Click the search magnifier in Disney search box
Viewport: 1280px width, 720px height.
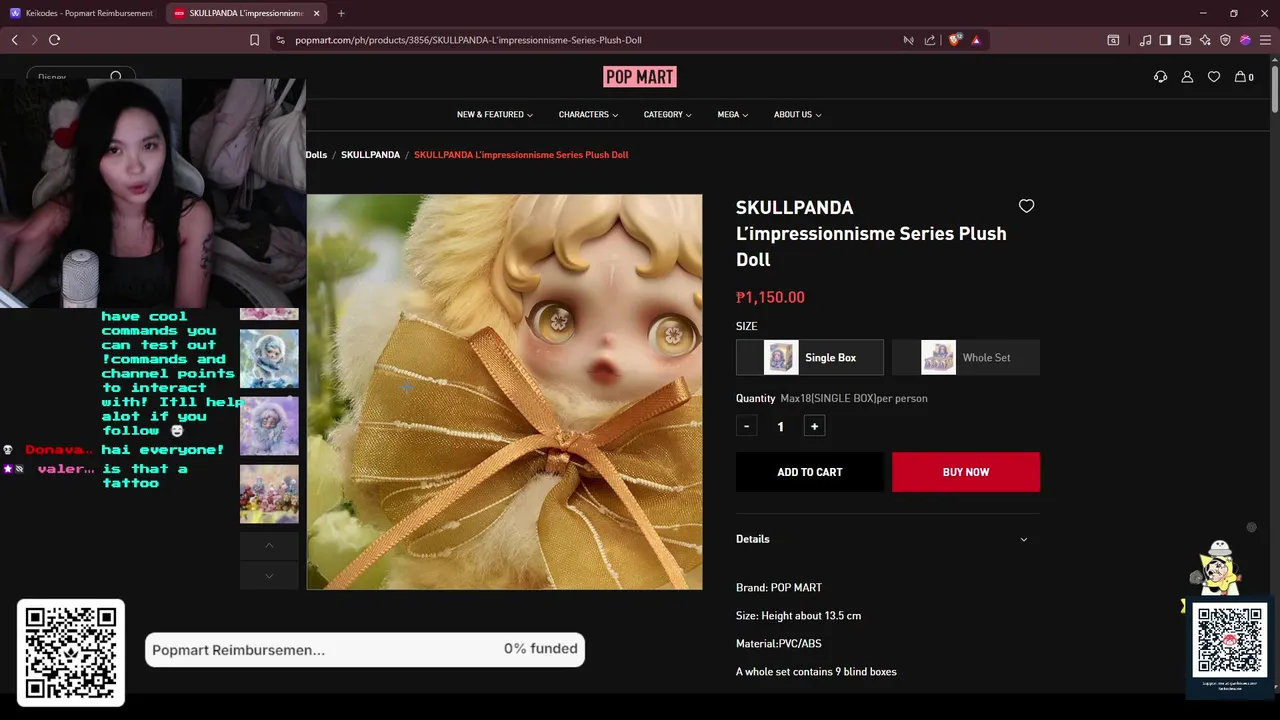pos(116,77)
